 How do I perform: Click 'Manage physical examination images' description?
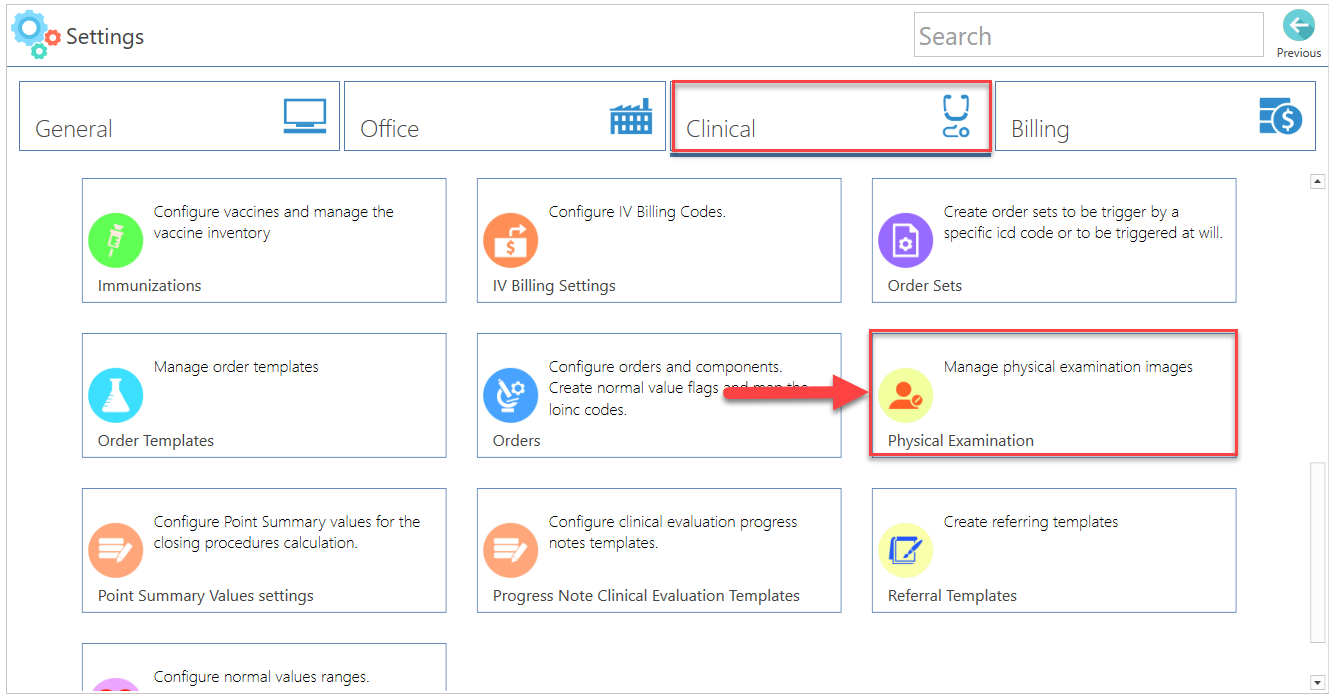(x=1068, y=367)
